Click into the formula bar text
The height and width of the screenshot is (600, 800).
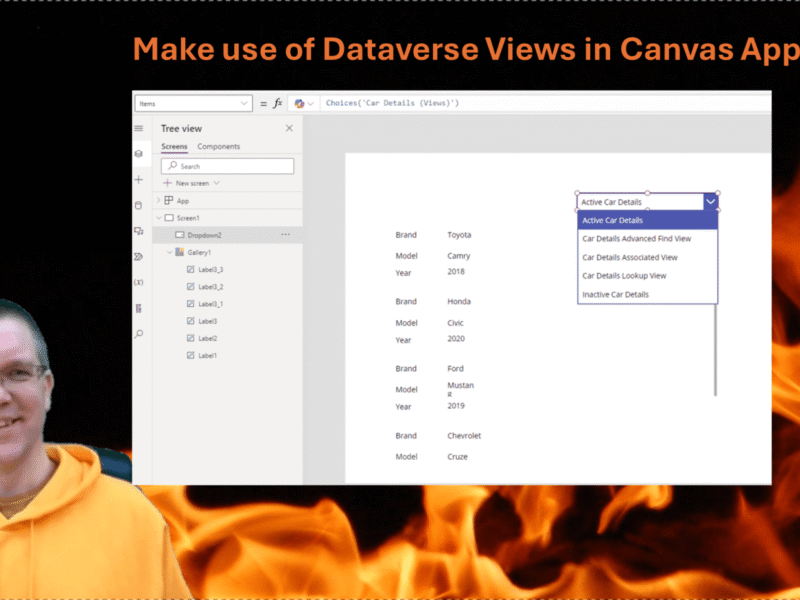(x=392, y=103)
